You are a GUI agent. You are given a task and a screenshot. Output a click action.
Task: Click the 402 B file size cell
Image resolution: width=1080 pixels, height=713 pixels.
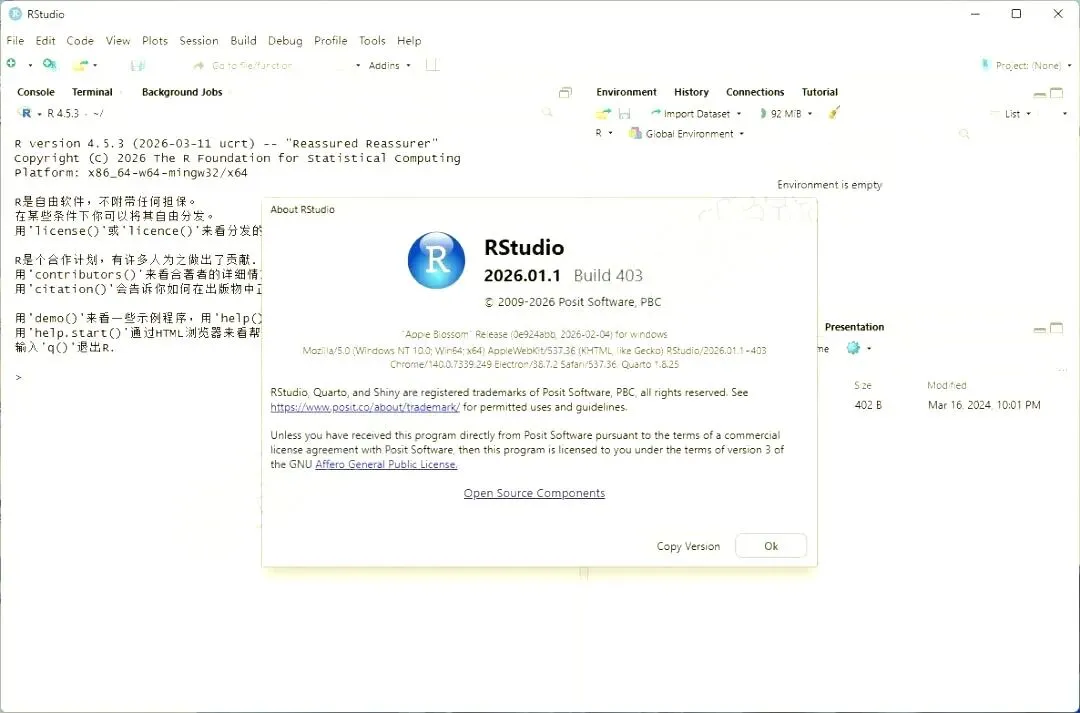pos(868,405)
